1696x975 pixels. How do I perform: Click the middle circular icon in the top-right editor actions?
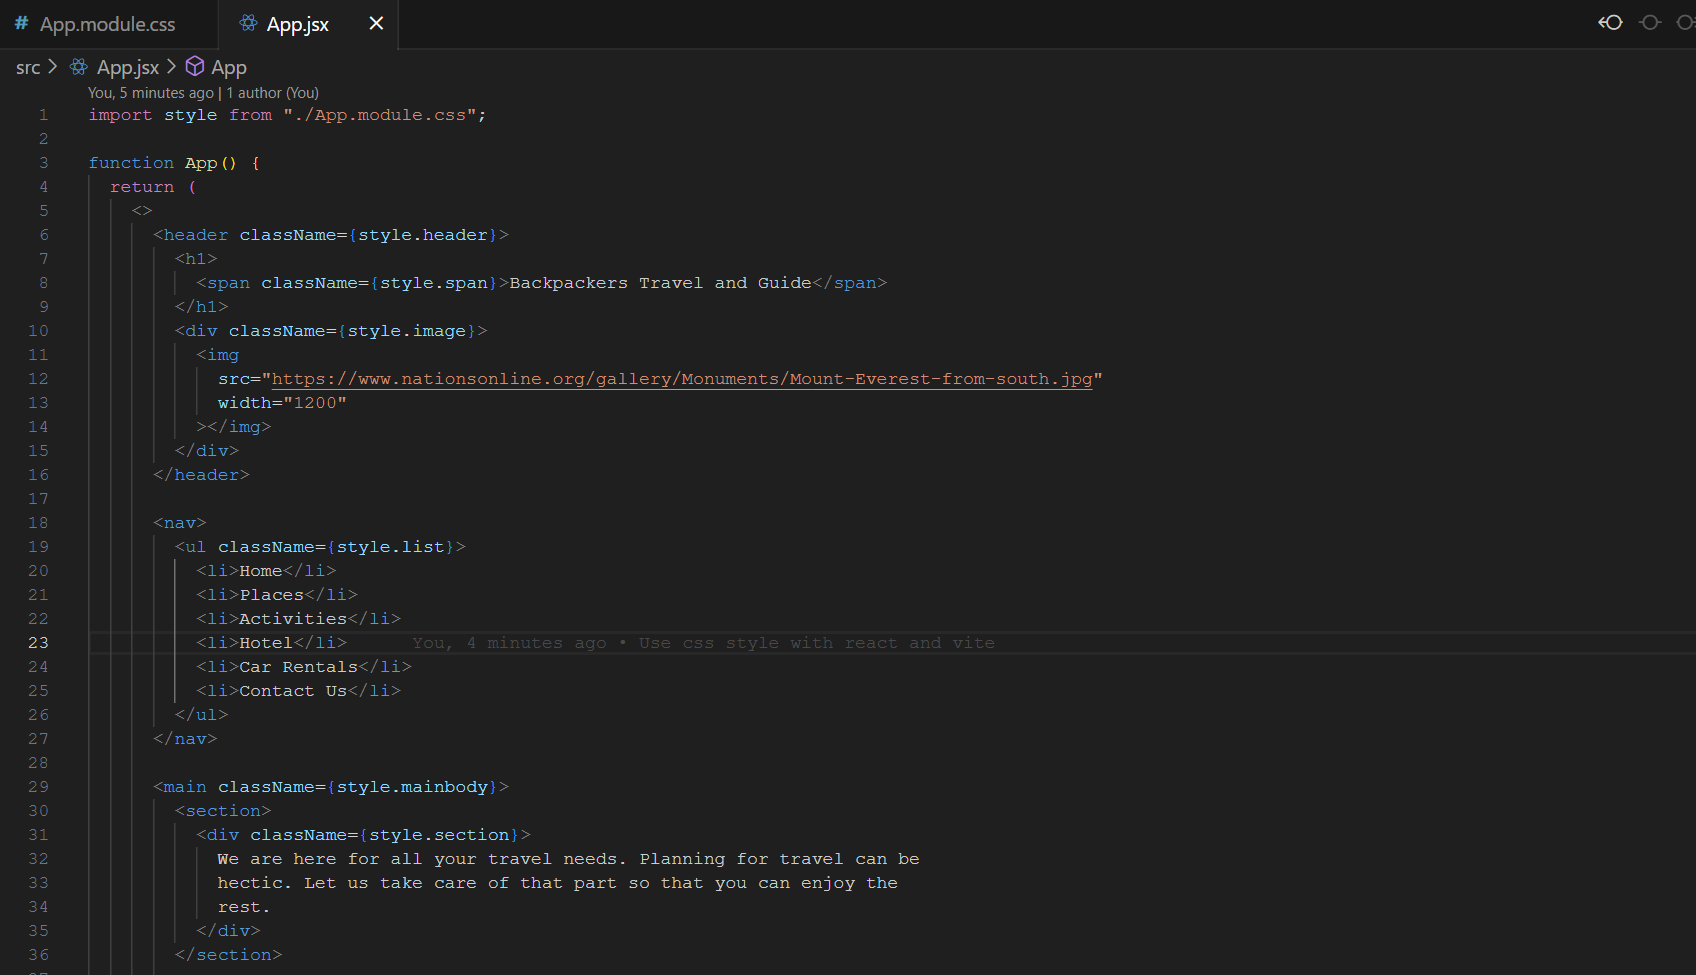1649,22
